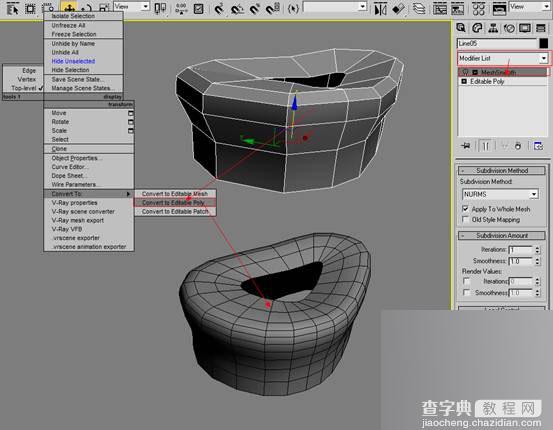Toggle the Percent Snap icon

click(255, 8)
